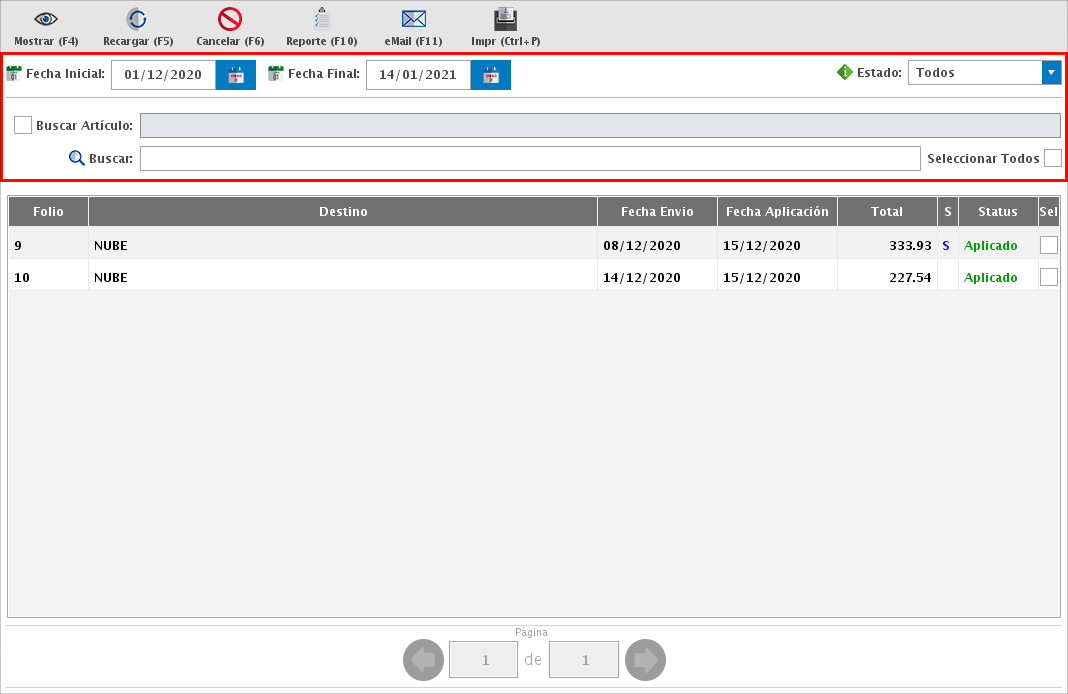Screen dimensions: 1068x694
Task: Click the Mostrar eye icon
Action: (46, 19)
